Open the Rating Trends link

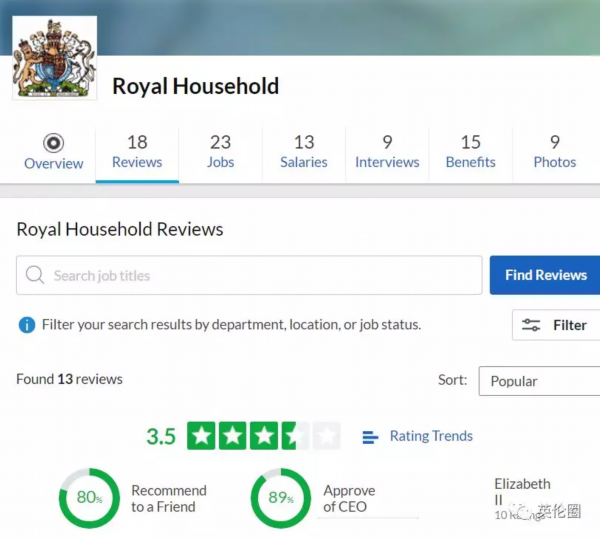pos(431,436)
